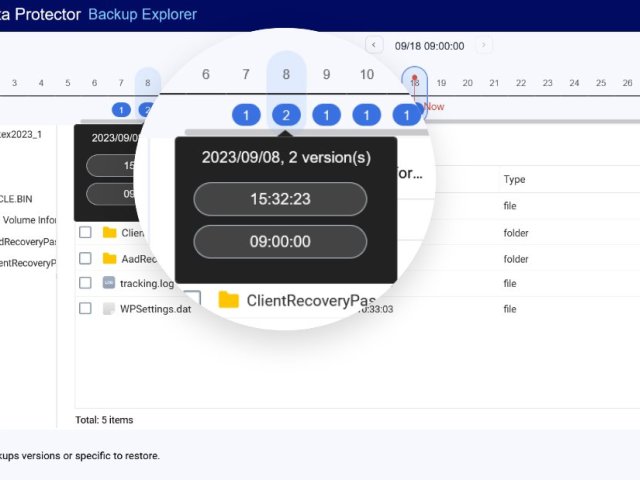640x480 pixels.
Task: Select day 24 on the timeline
Action: tap(574, 83)
